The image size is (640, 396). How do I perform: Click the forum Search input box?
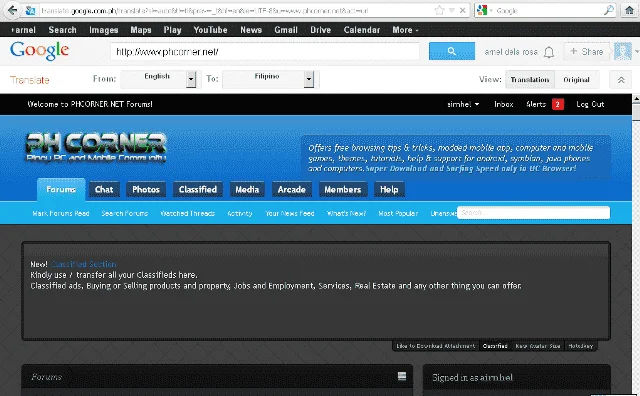[x=533, y=213]
